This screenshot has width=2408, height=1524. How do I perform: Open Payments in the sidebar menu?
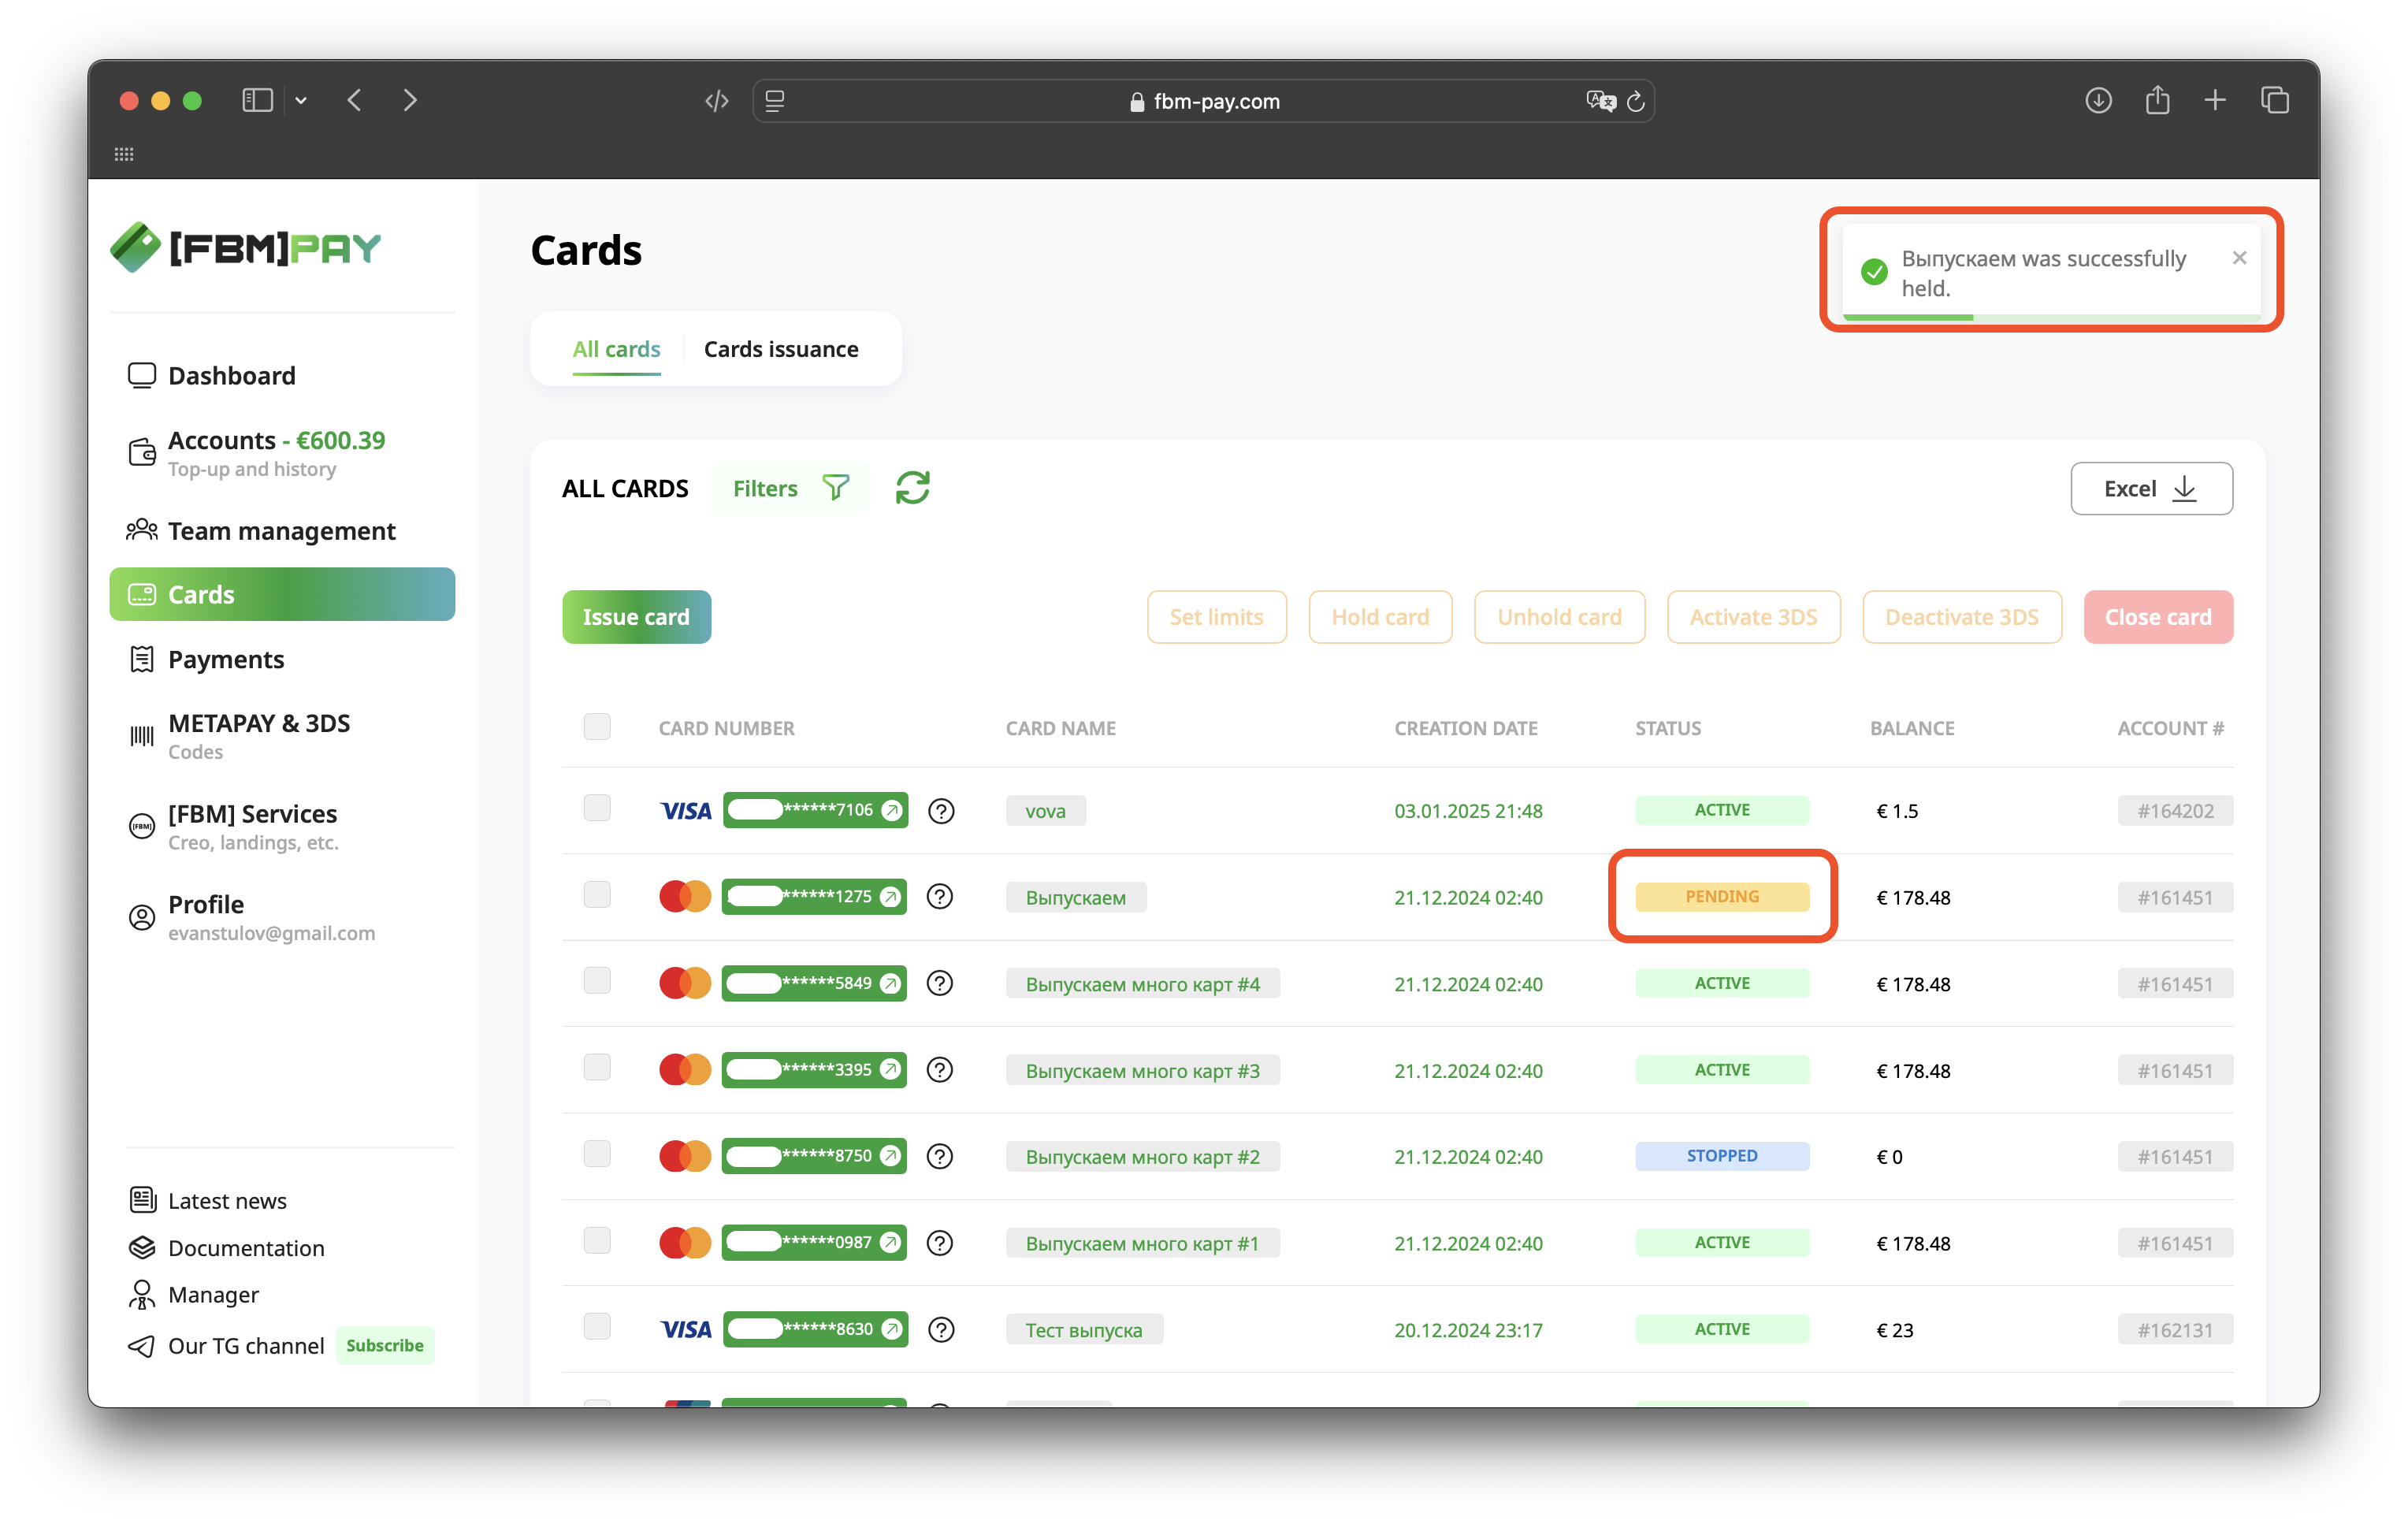click(x=226, y=659)
